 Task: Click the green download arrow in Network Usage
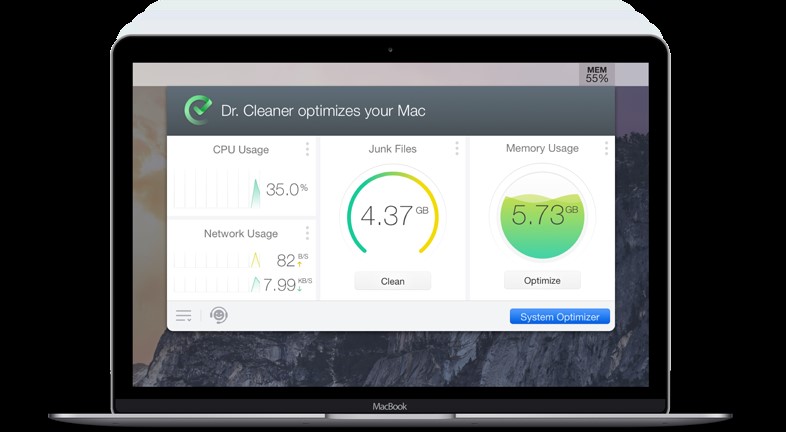click(300, 290)
